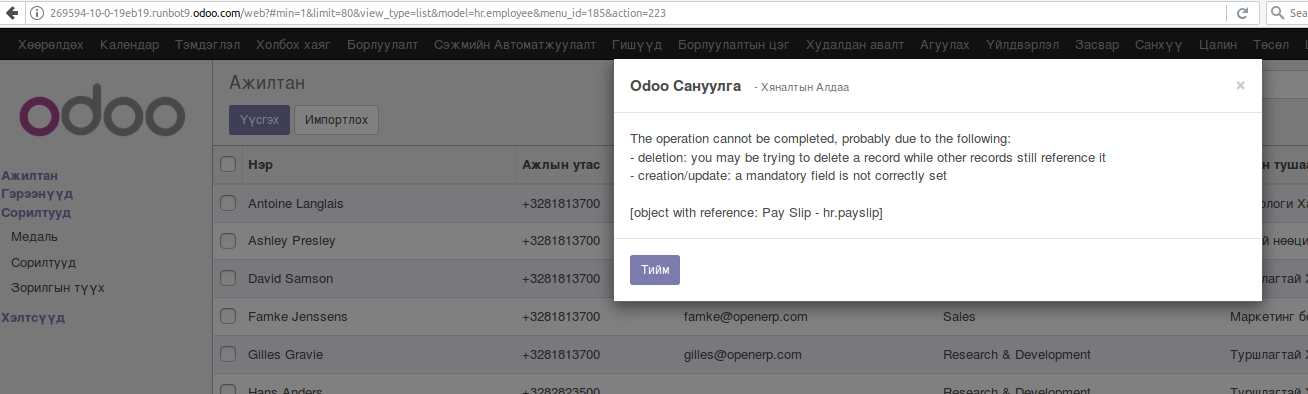
Task: Click the Үүсгэх button
Action: (x=258, y=120)
